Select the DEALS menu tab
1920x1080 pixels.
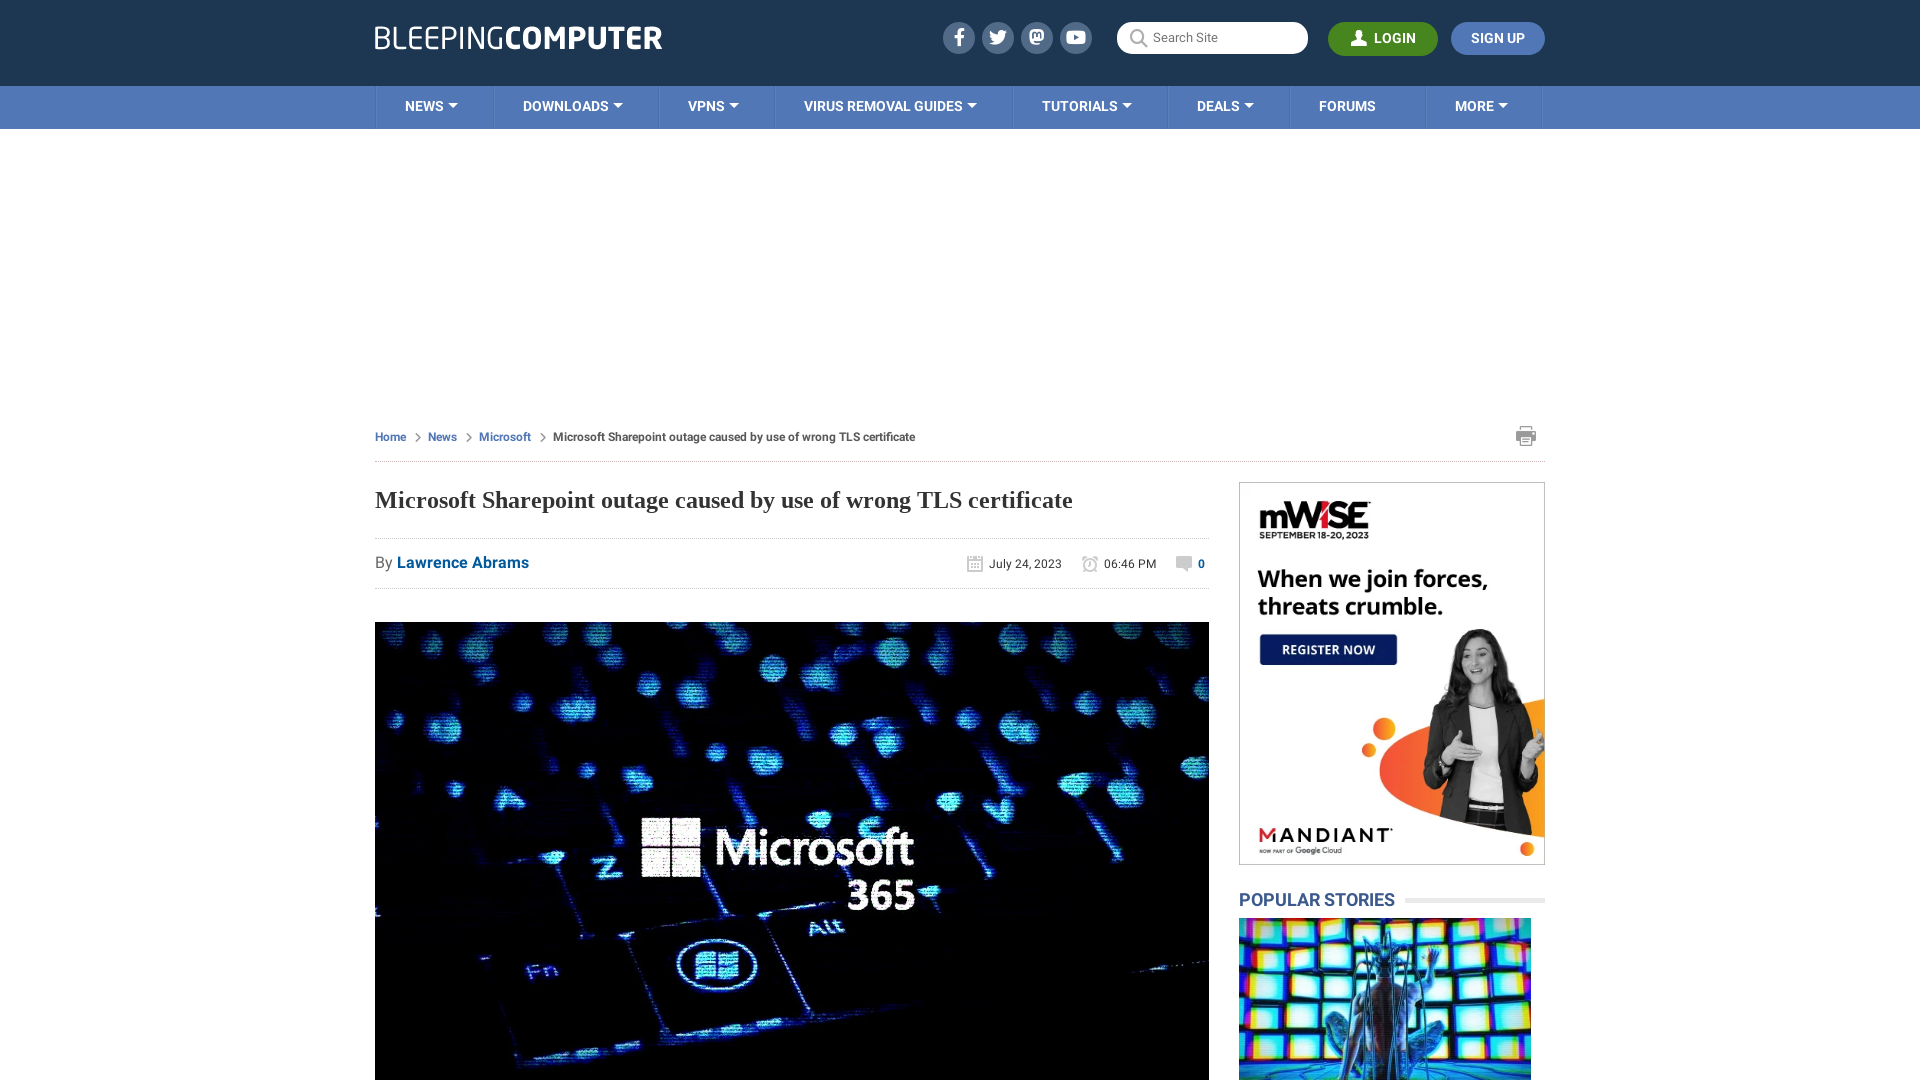(x=1225, y=107)
